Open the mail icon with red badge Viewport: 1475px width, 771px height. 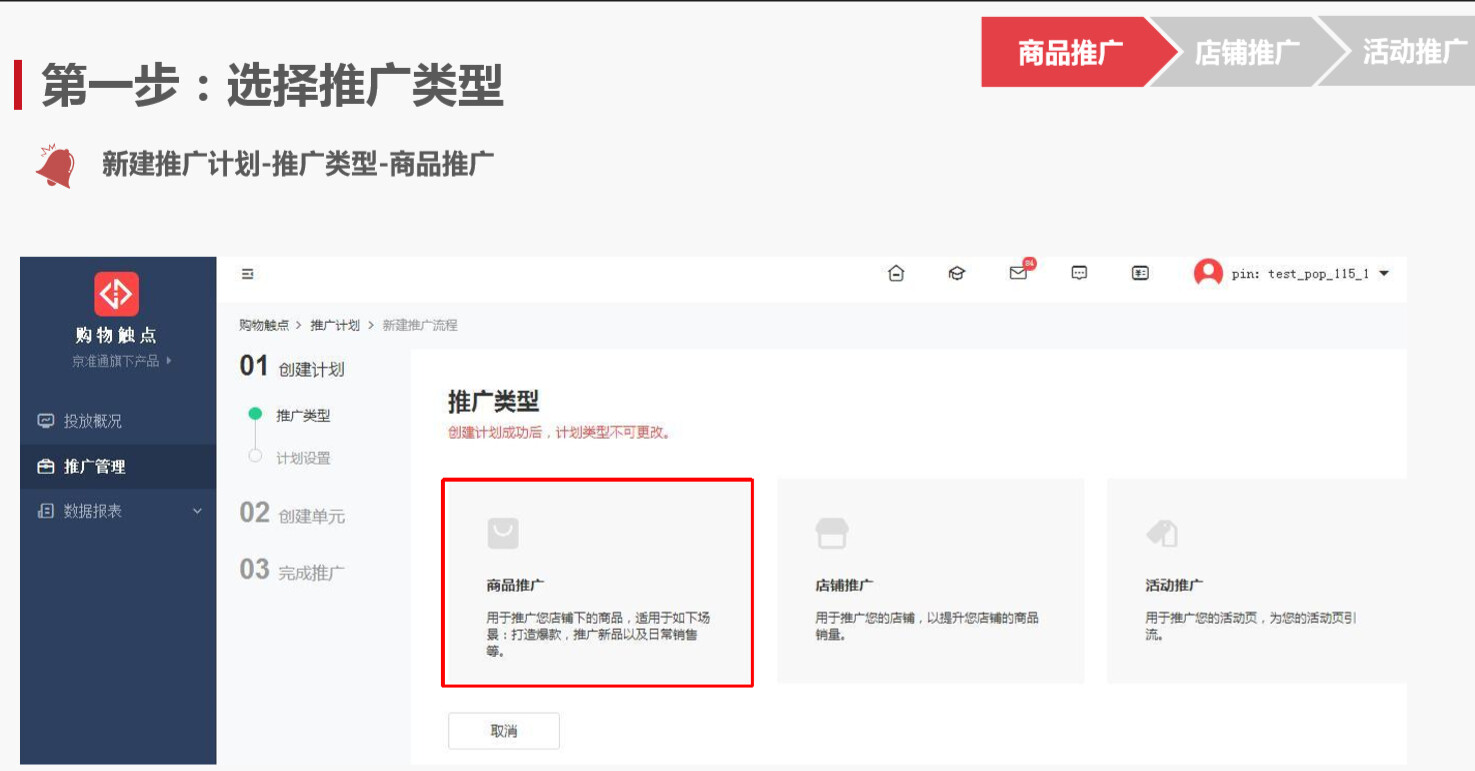(1019, 273)
